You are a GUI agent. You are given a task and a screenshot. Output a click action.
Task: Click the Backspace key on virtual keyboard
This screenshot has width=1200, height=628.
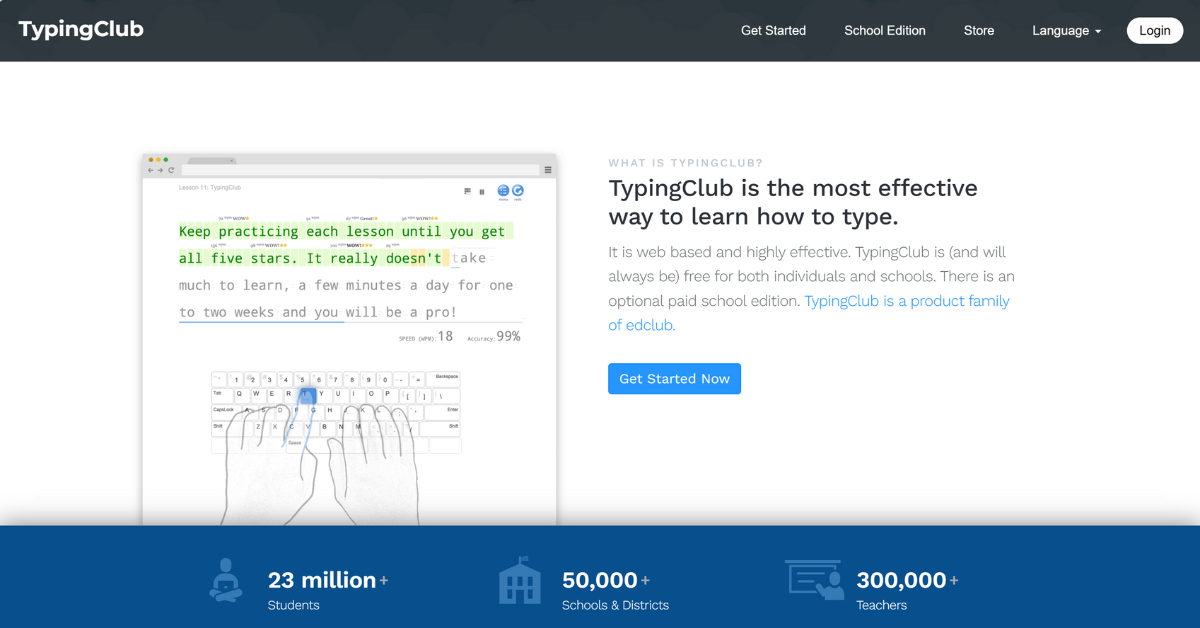pos(446,379)
